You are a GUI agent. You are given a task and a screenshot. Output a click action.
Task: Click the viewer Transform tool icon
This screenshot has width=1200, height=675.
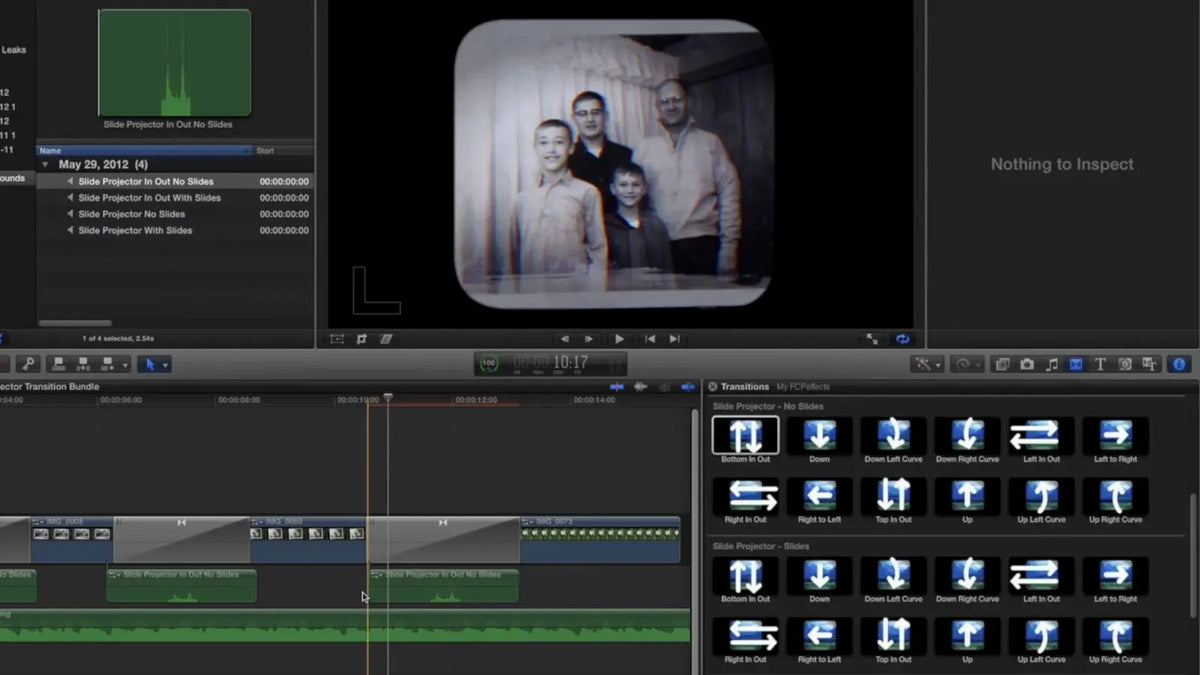click(337, 339)
